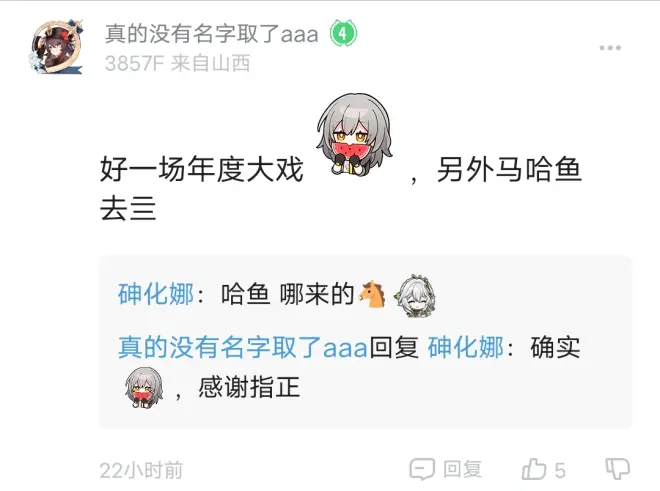
Task: Click the reply text 感谢指正
Action: coord(249,387)
